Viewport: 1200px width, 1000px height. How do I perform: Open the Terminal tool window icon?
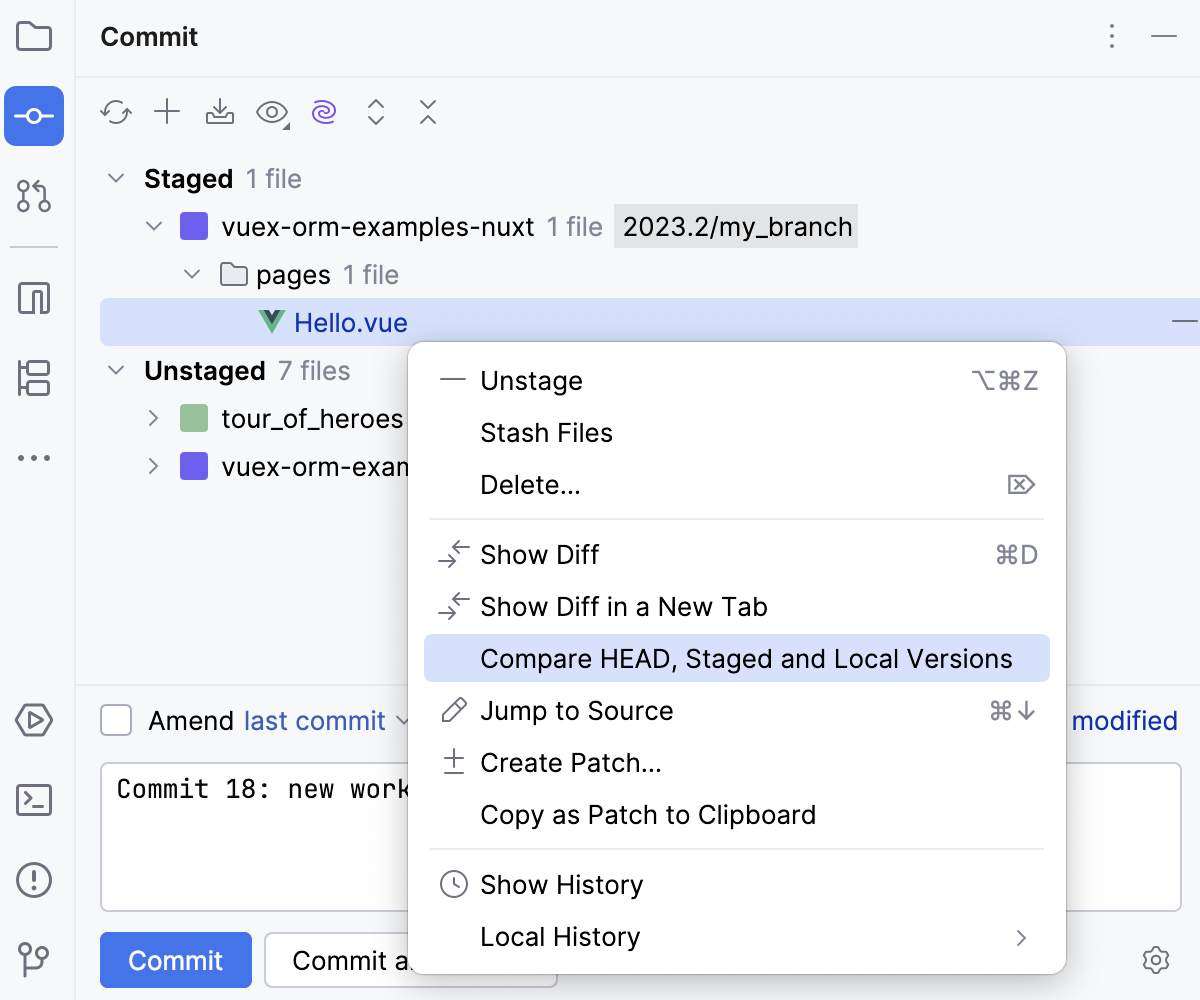(34, 800)
